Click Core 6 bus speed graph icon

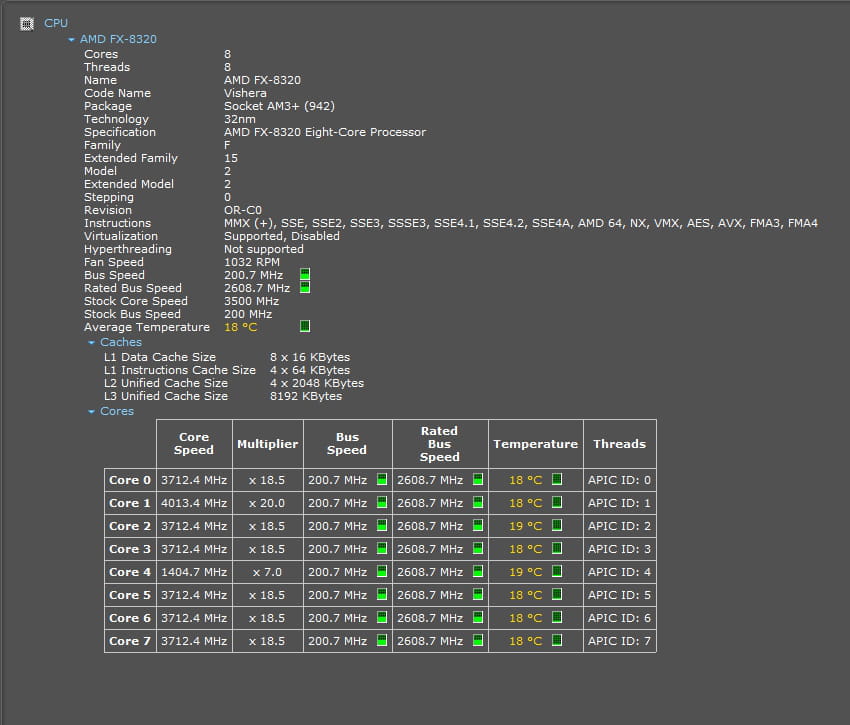point(382,617)
